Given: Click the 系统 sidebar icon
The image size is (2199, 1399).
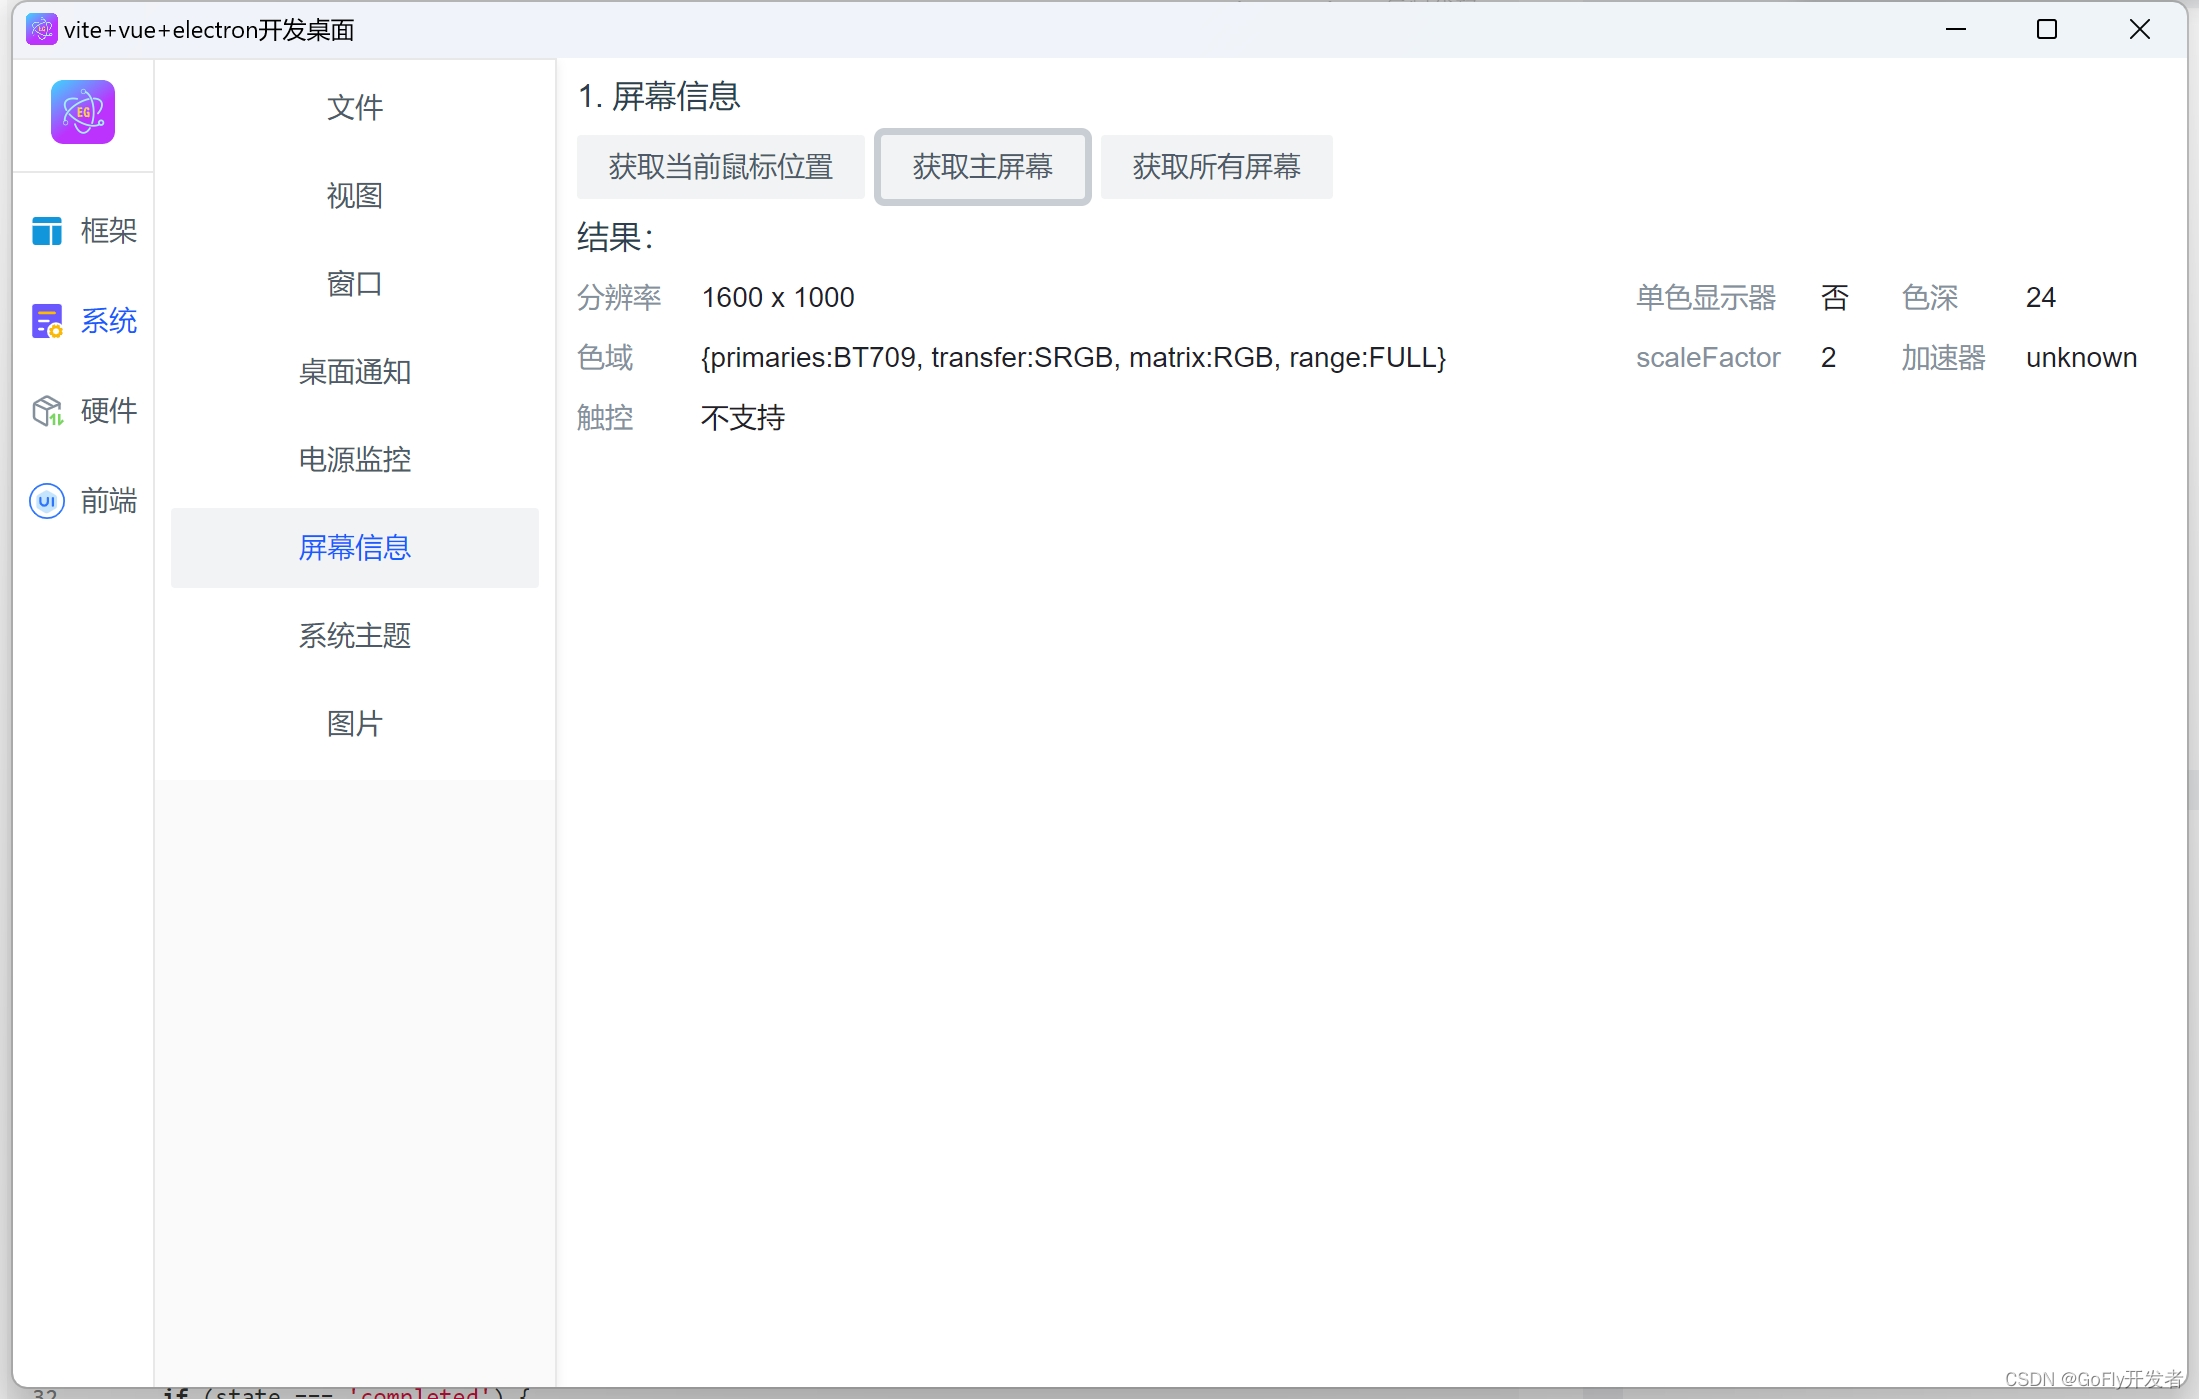Looking at the screenshot, I should pos(47,321).
